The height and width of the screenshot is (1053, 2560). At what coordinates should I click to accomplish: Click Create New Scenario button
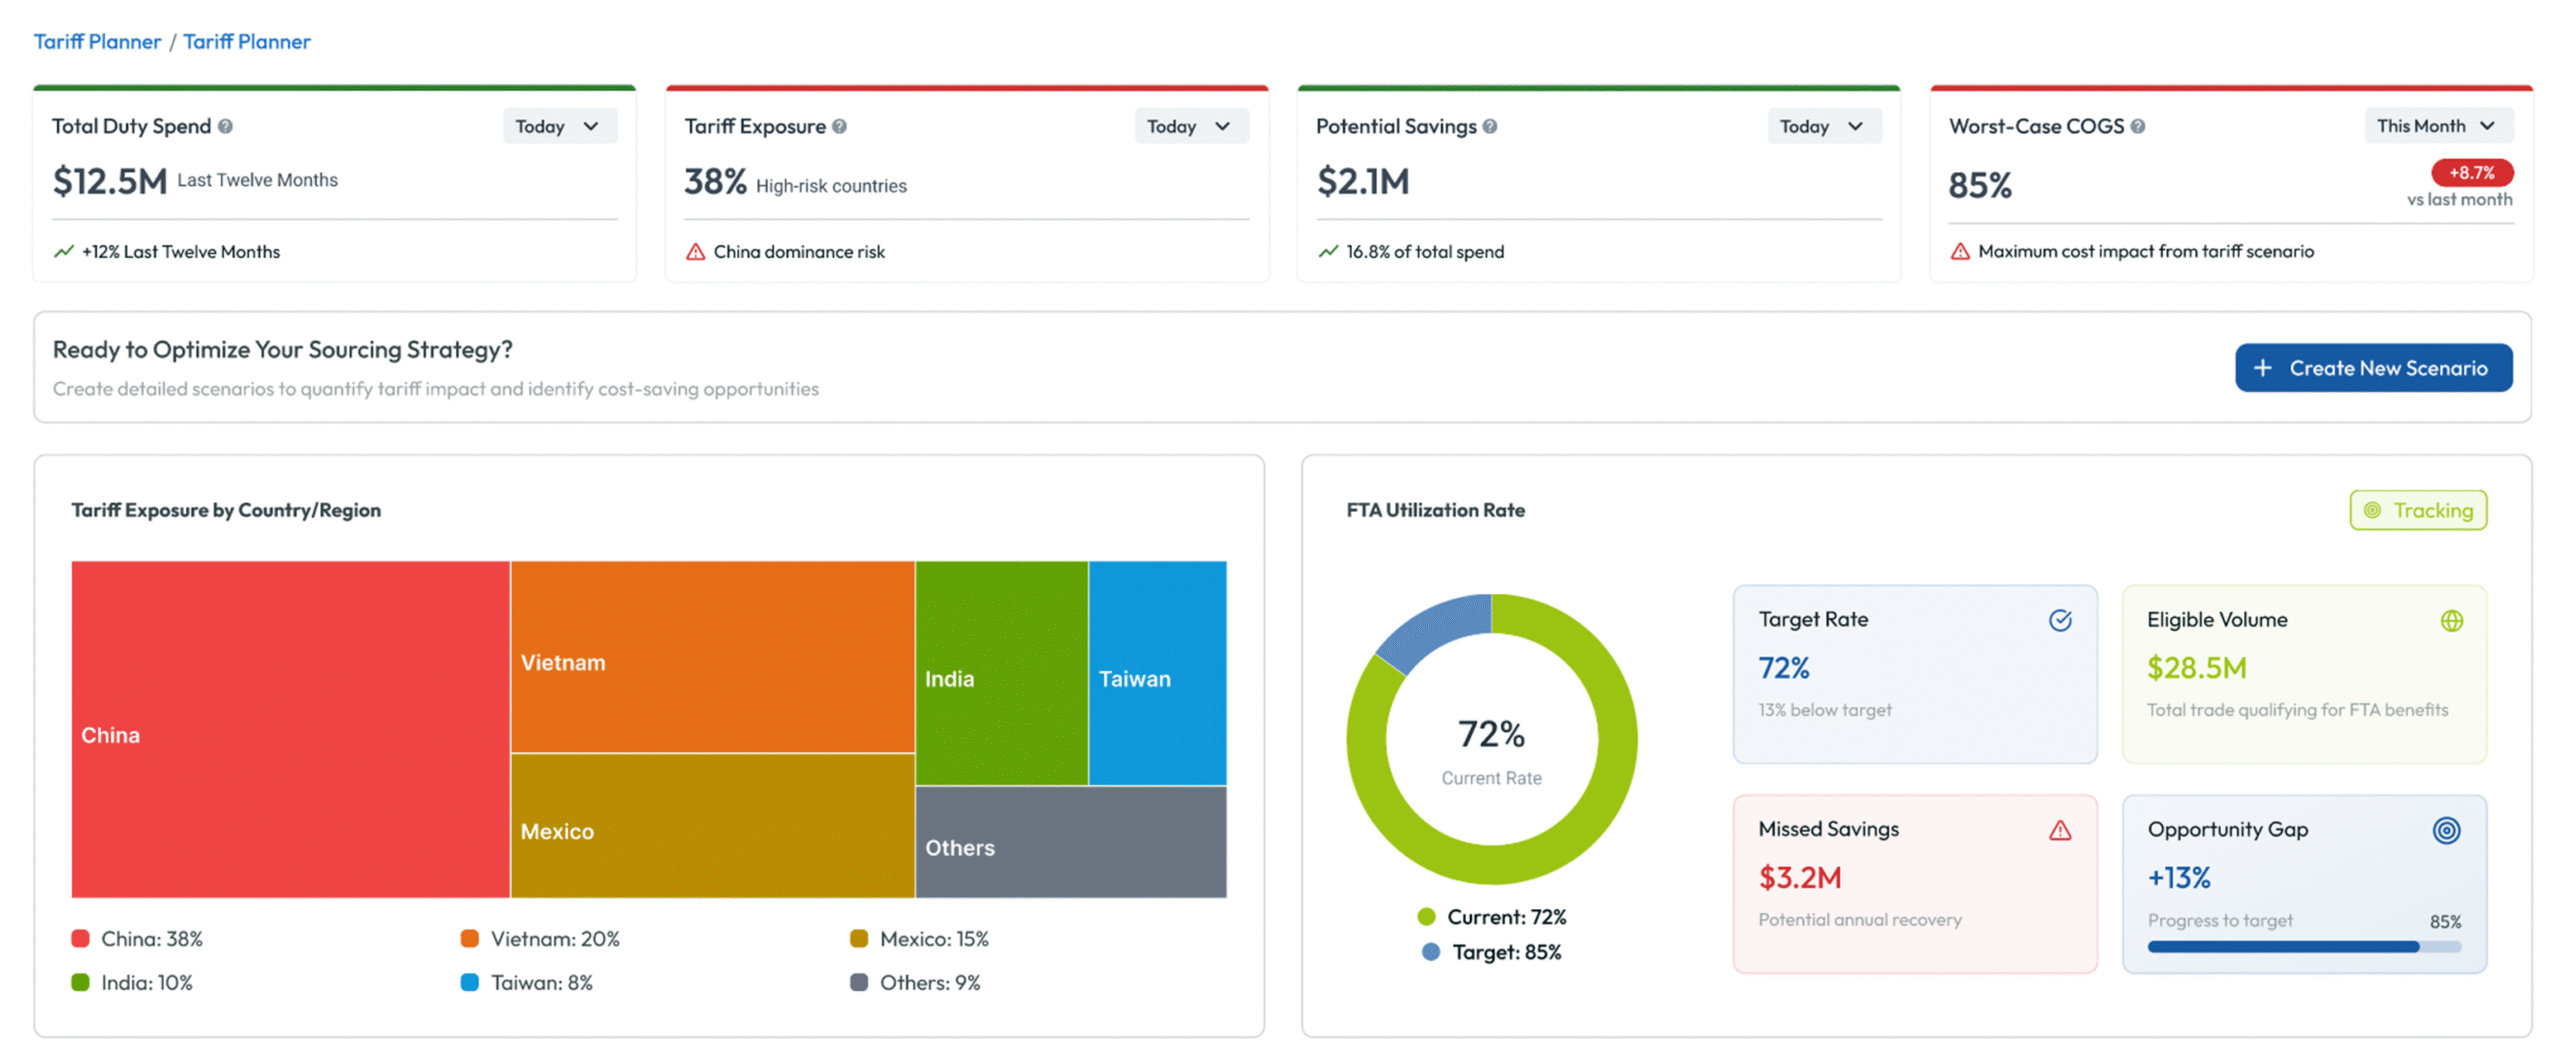[x=2372, y=368]
